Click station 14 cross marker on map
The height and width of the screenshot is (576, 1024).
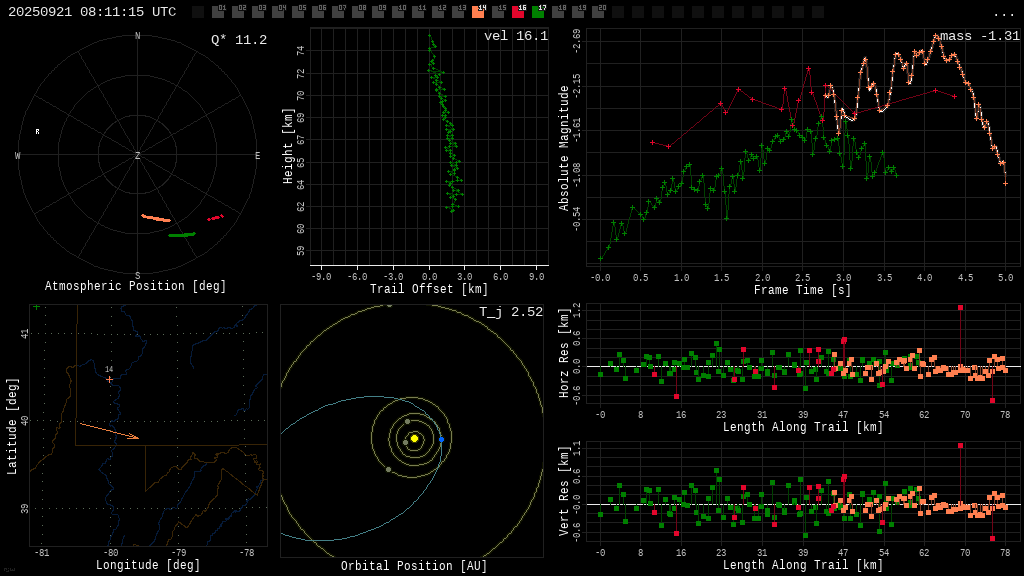110,379
